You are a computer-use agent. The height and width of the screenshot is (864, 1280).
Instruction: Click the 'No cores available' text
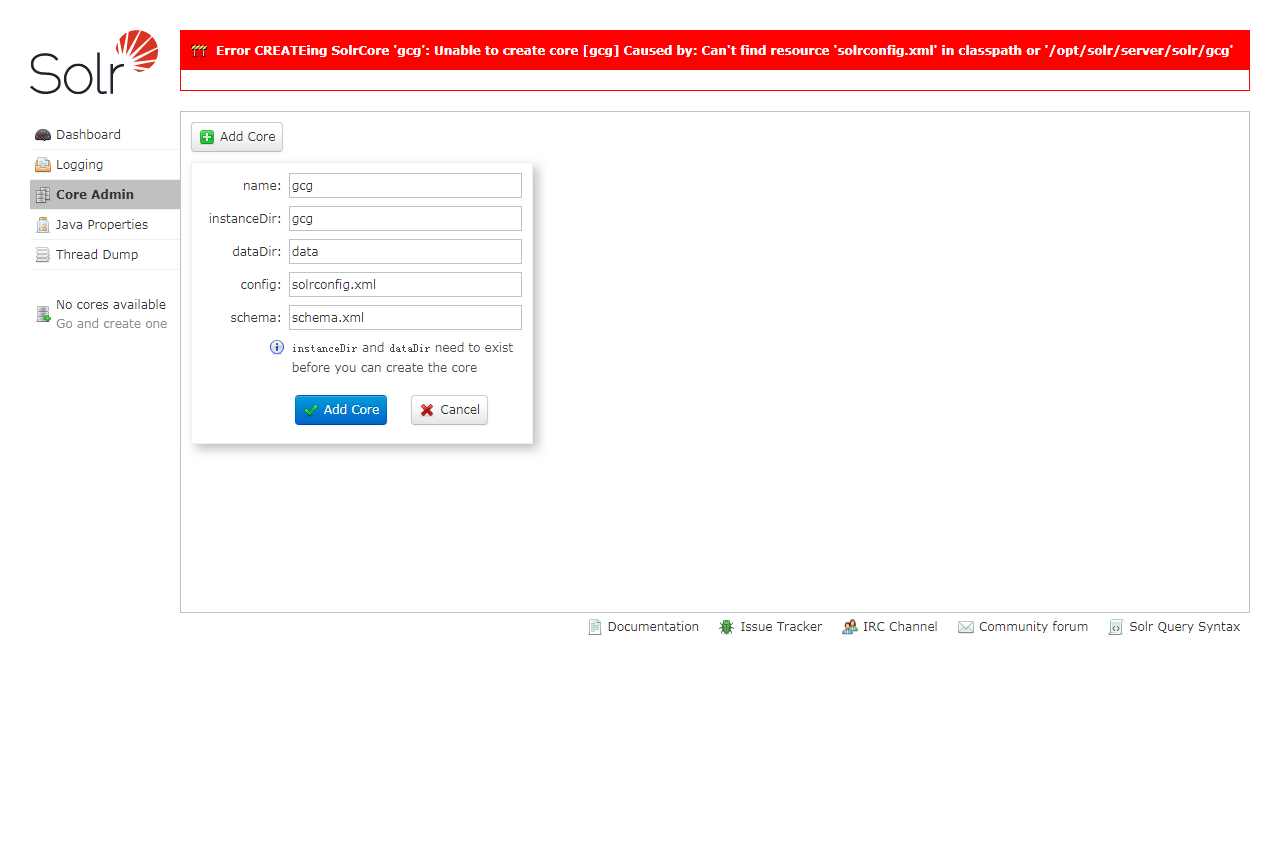111,305
